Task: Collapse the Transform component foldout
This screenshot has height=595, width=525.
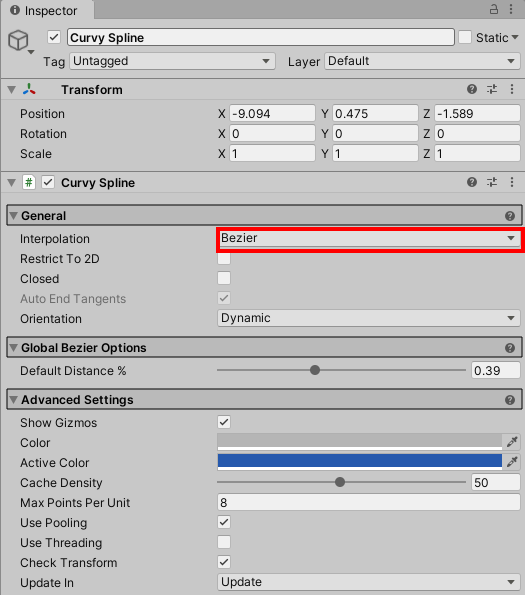Action: (12, 90)
